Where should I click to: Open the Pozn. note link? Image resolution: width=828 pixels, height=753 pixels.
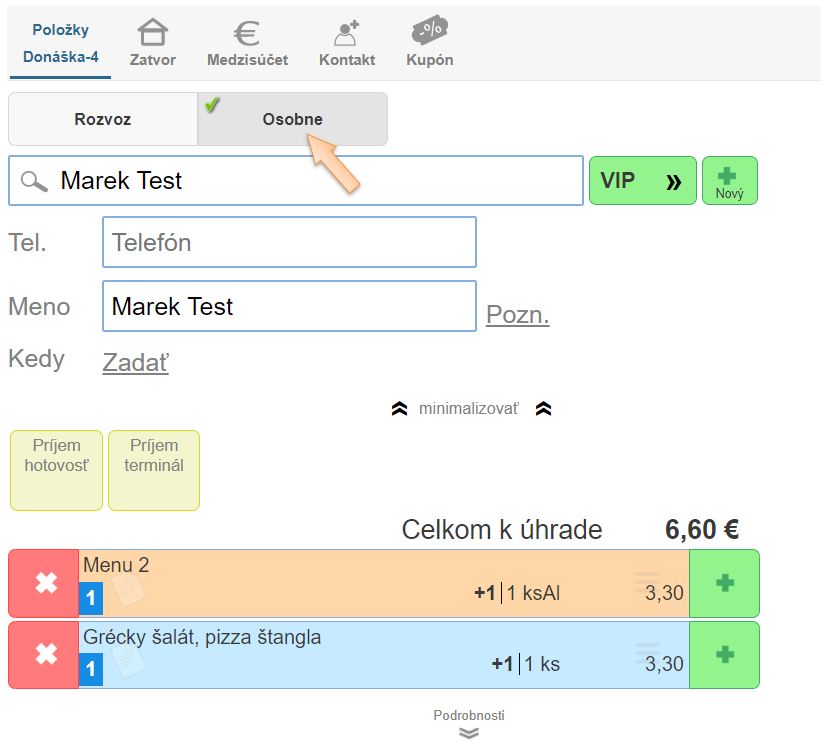click(x=517, y=316)
